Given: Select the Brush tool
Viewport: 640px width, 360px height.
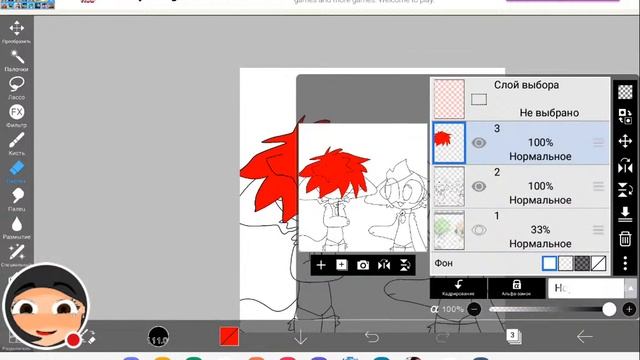Looking at the screenshot, I should 17,144.
